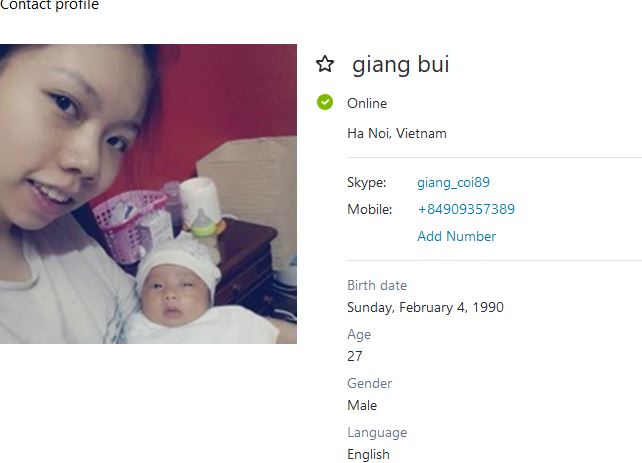Screen dimensions: 642x463
Task: Click the Language field label
Action: [377, 433]
